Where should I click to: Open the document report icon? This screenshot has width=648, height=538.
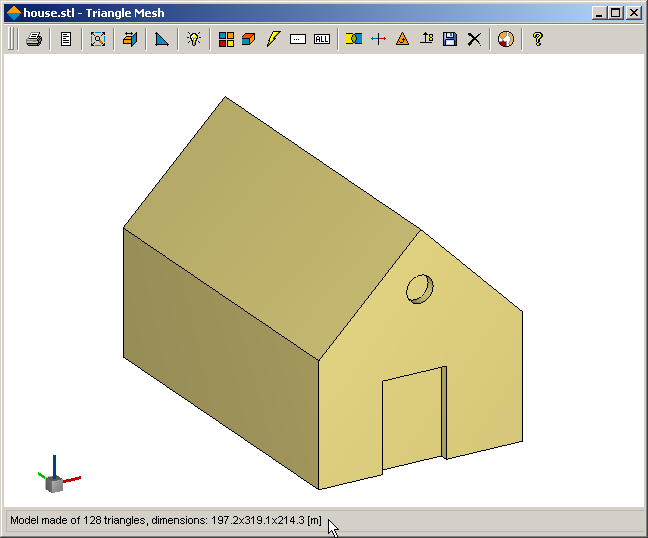click(66, 39)
